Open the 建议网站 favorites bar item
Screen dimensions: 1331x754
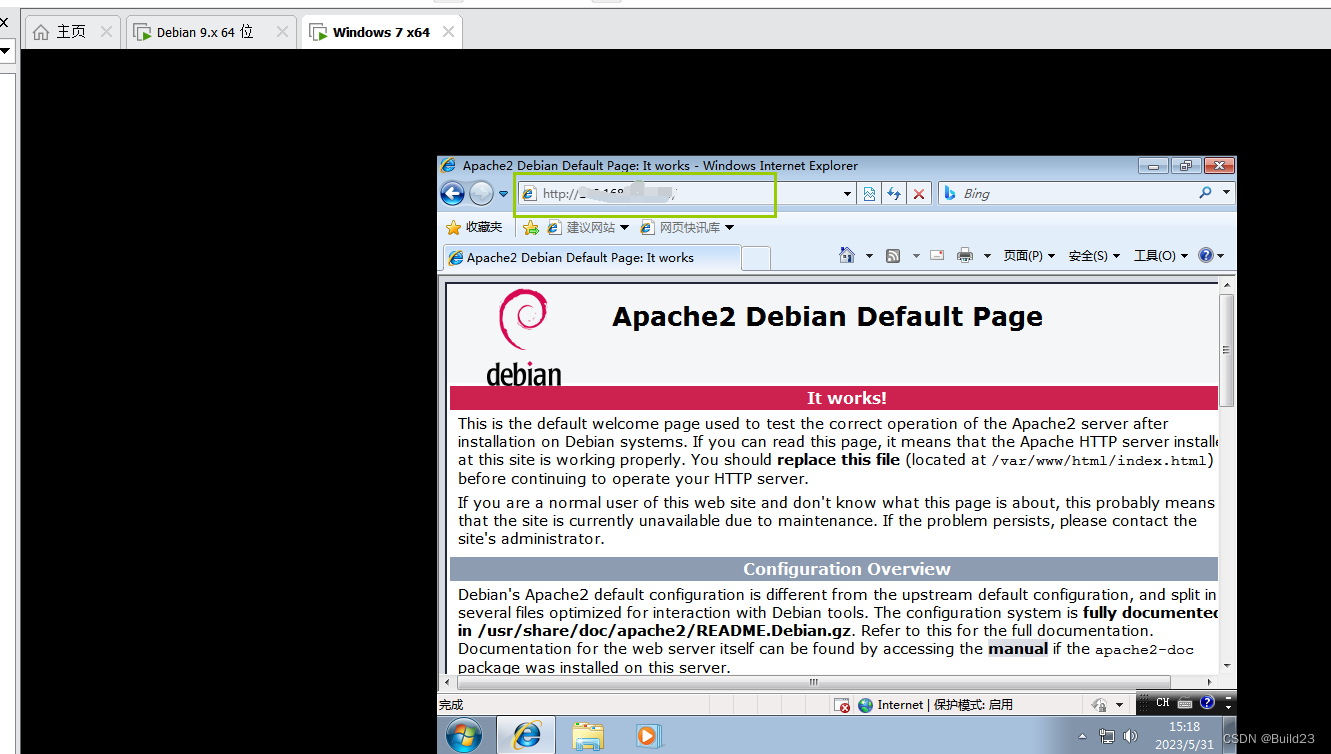pos(588,228)
